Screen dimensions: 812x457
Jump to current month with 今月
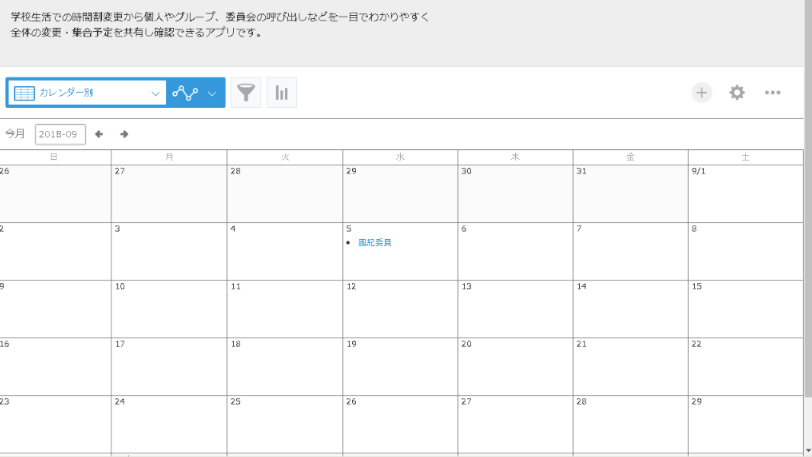pyautogui.click(x=14, y=134)
